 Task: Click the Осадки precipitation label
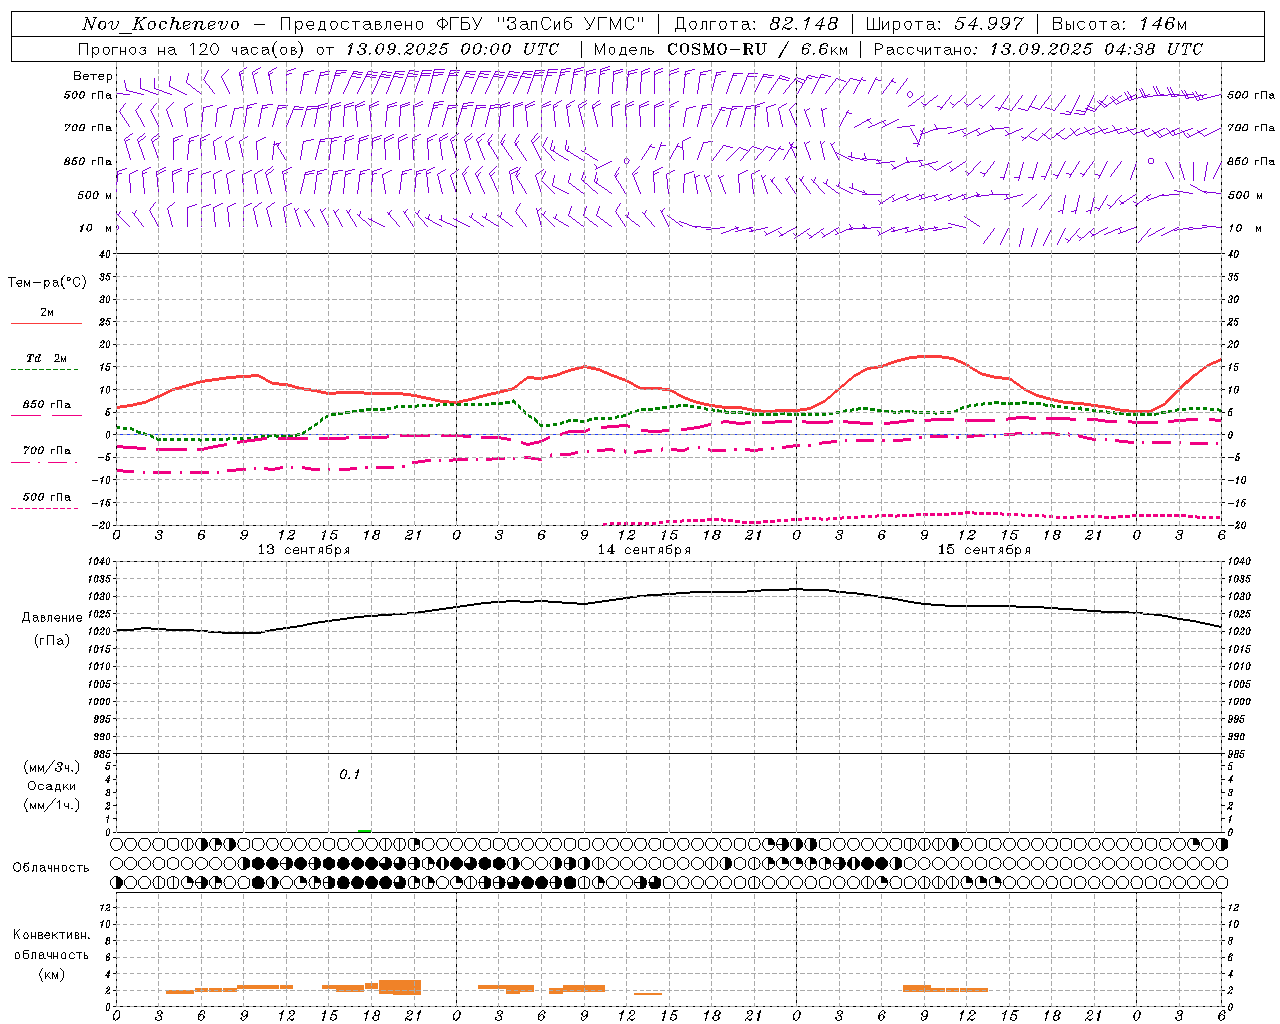tap(52, 786)
